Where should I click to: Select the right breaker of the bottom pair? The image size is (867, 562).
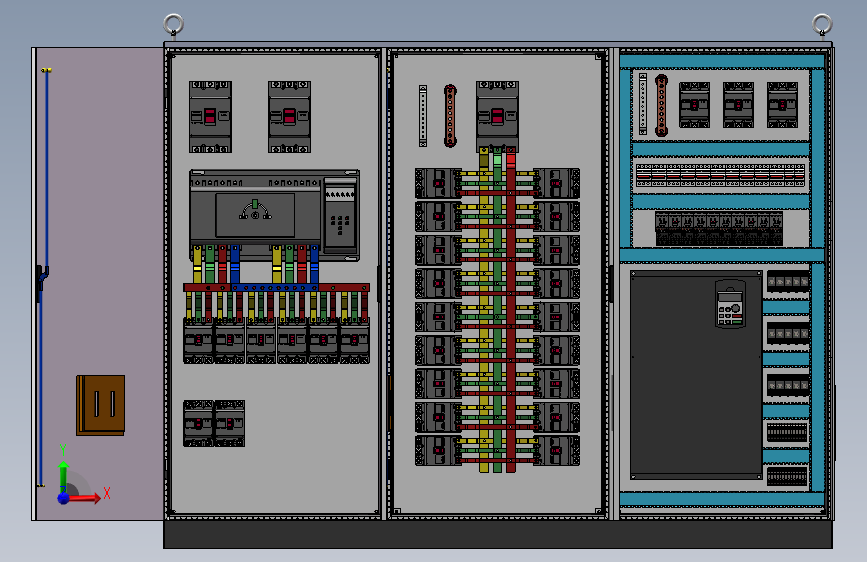229,424
